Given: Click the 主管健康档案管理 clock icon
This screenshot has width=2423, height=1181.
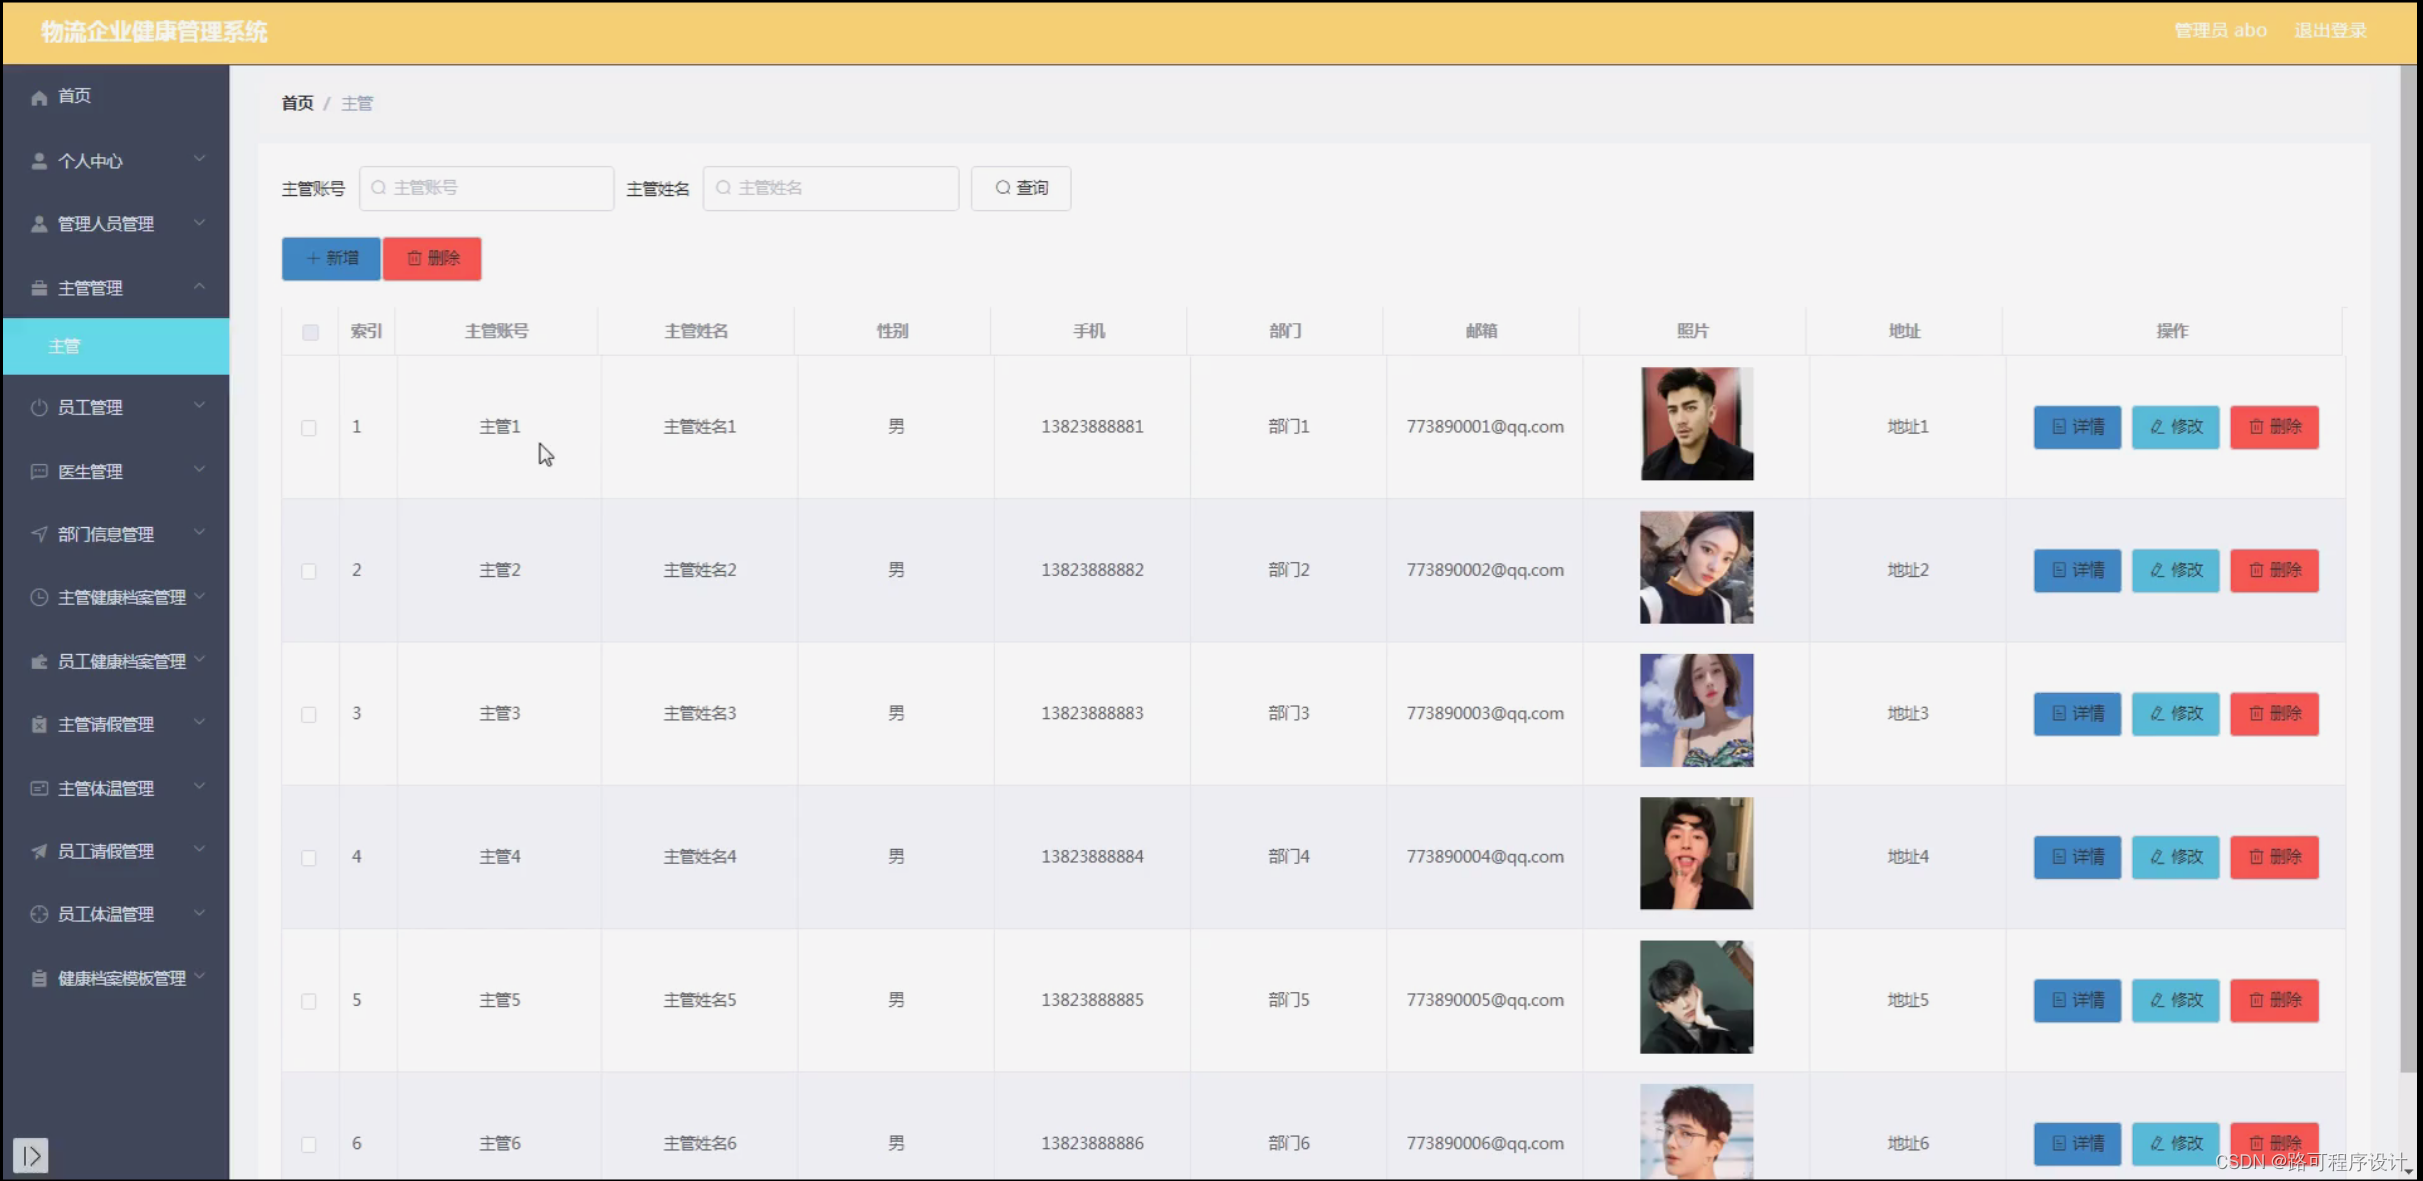Looking at the screenshot, I should coord(39,597).
